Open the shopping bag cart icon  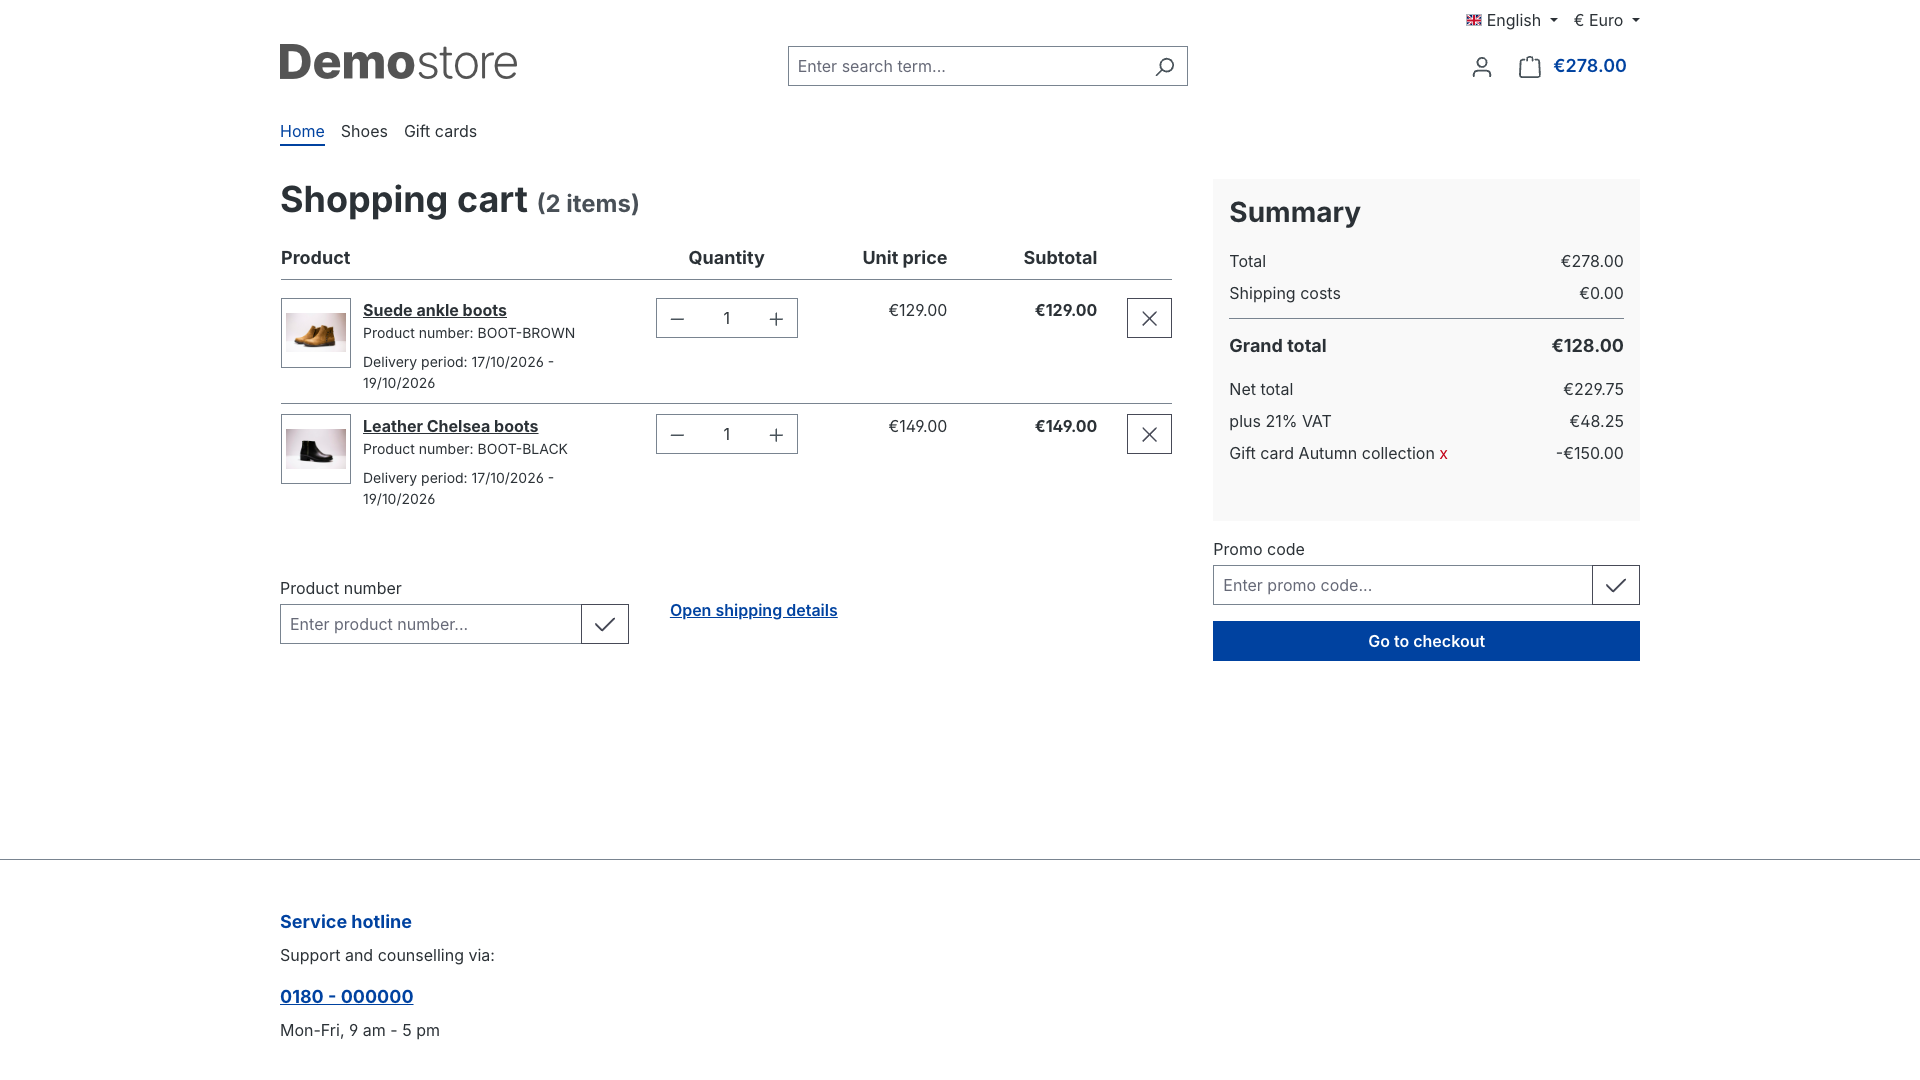coord(1530,66)
